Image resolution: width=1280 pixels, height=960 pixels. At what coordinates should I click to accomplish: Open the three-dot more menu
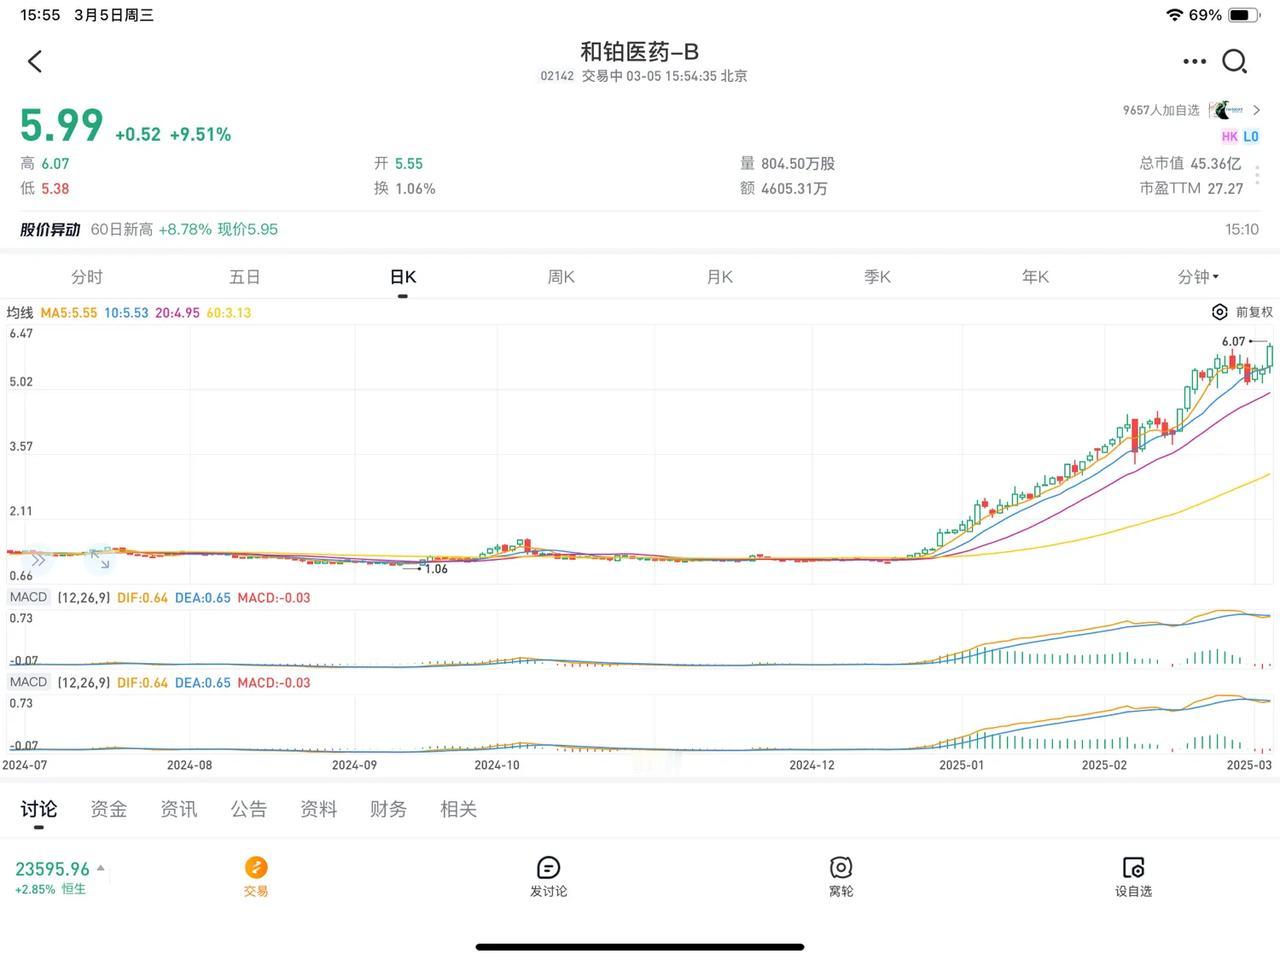pos(1194,62)
